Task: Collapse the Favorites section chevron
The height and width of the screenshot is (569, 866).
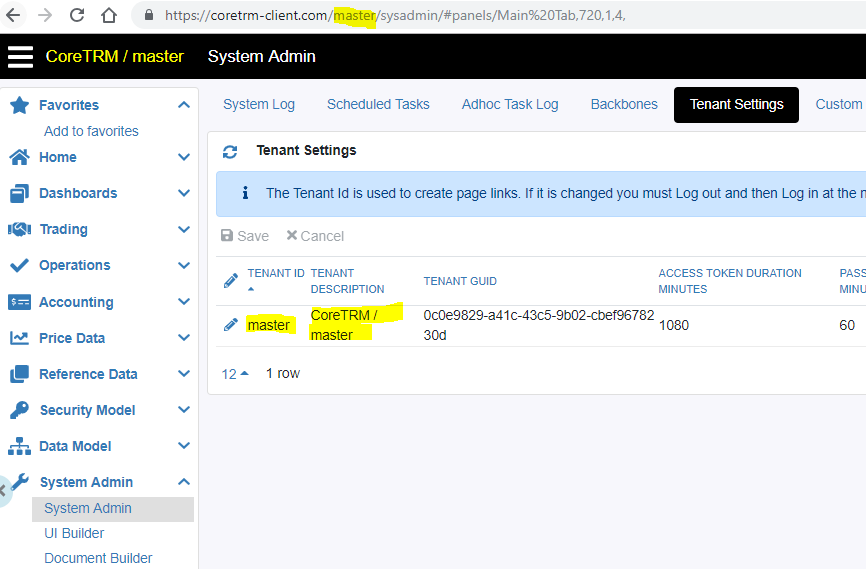Action: pyautogui.click(x=184, y=105)
